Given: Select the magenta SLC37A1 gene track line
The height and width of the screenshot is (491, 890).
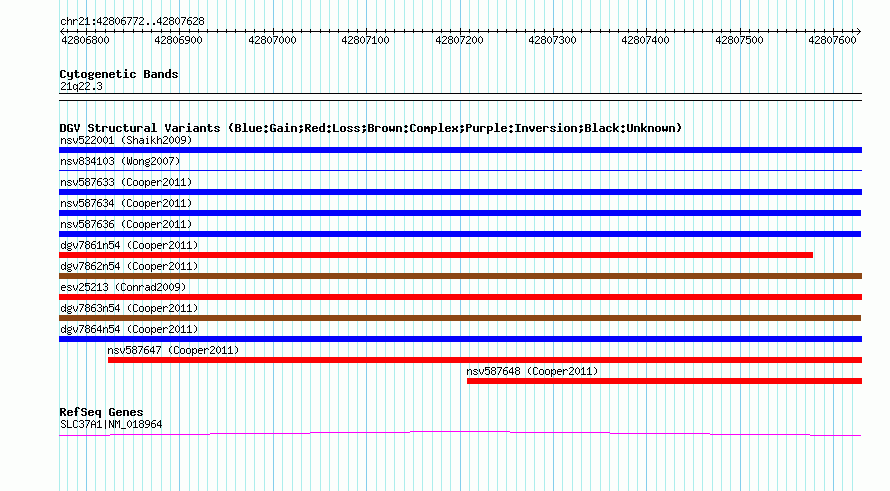Looking at the screenshot, I should click(460, 434).
